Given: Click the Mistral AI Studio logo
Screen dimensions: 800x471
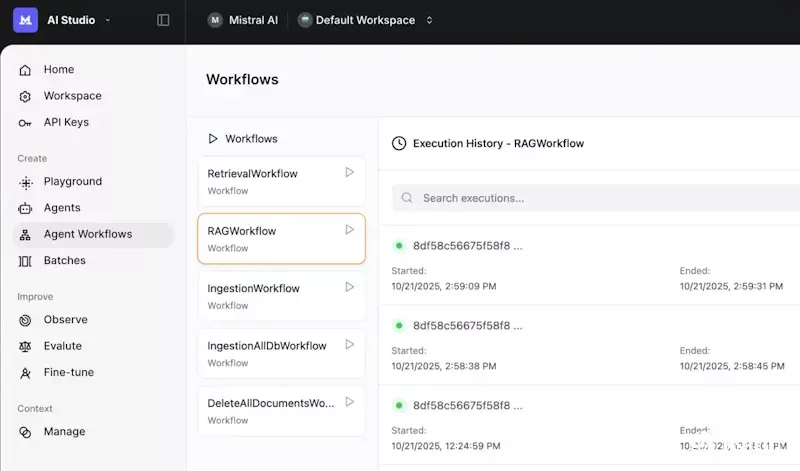Looking at the screenshot, I should tap(25, 20).
